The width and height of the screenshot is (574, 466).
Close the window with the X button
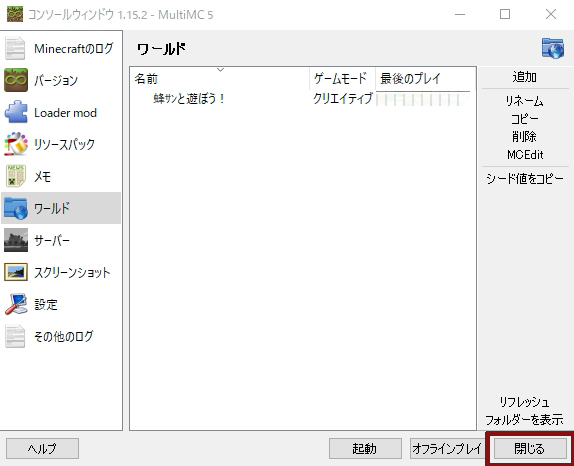point(551,14)
